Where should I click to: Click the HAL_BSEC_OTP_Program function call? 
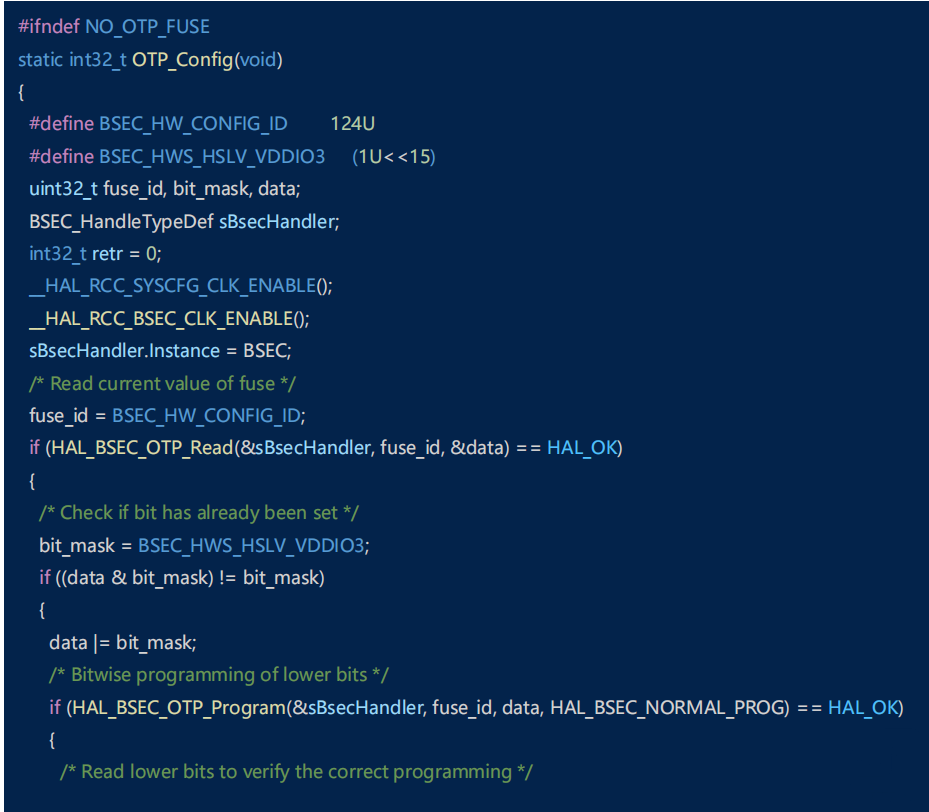click(x=177, y=707)
